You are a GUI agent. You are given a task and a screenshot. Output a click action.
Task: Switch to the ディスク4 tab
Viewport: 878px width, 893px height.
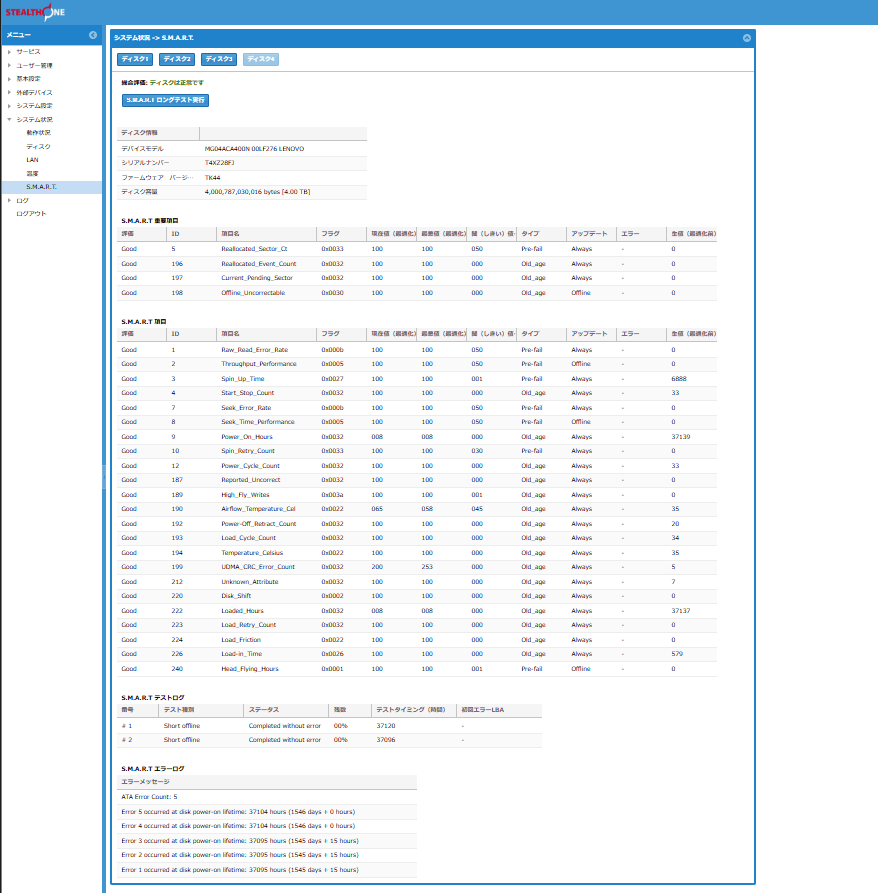tap(261, 59)
